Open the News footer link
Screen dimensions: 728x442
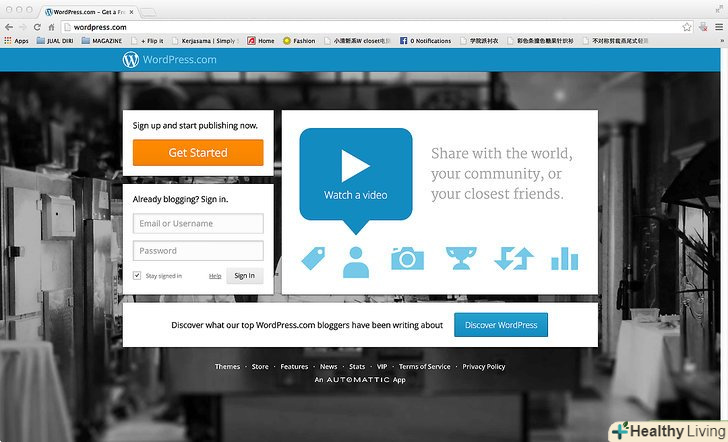[x=328, y=366]
